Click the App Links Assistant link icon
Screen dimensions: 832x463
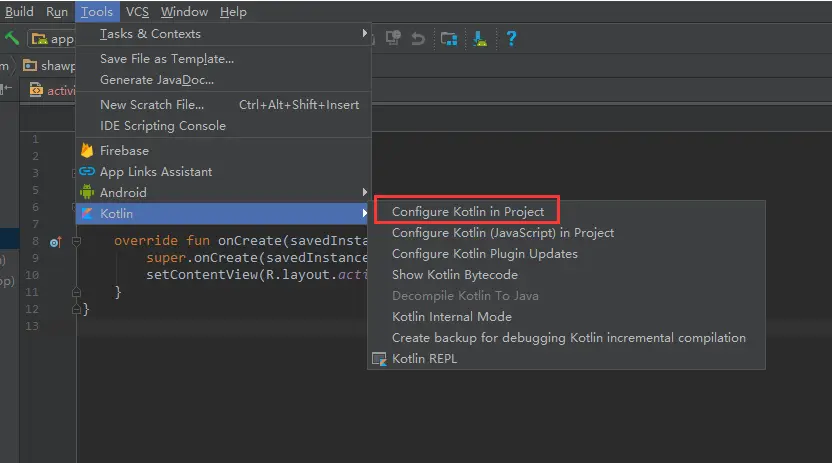86,171
